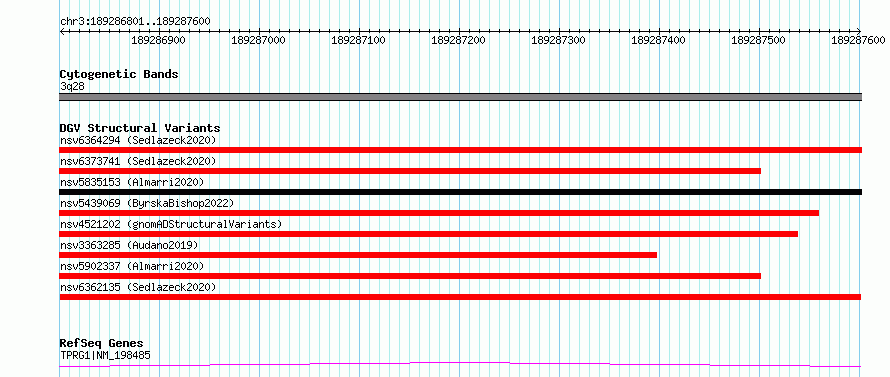This screenshot has height=377, width=890.
Task: Click the Cytogenetic Bands track heading
Action: click(119, 74)
